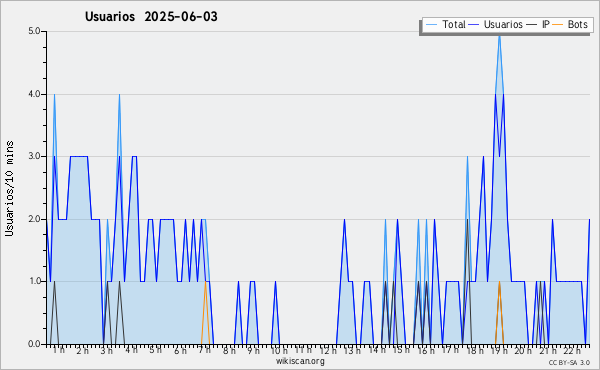Click the y-axis label 'Usuarios/10 mins'
The width and height of the screenshot is (600, 370).
point(9,188)
